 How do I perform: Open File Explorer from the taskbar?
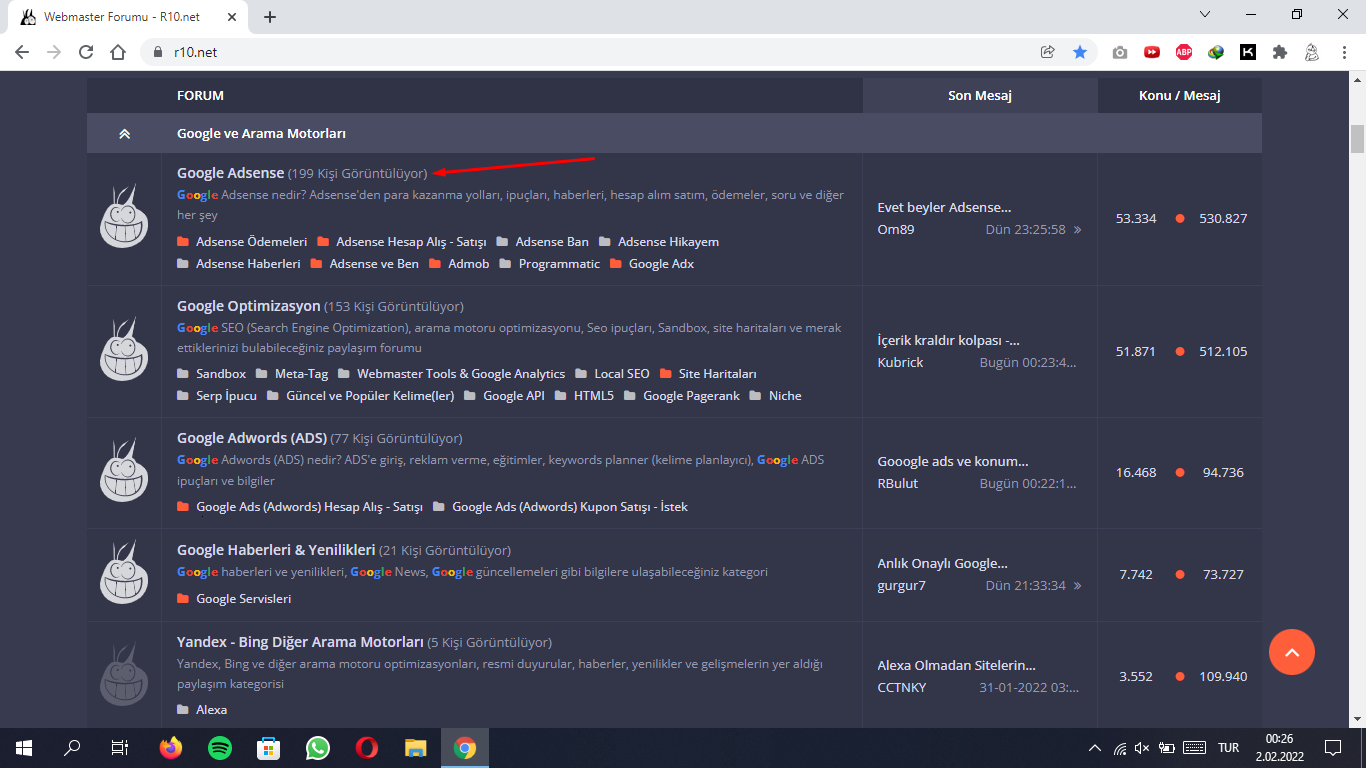(416, 747)
